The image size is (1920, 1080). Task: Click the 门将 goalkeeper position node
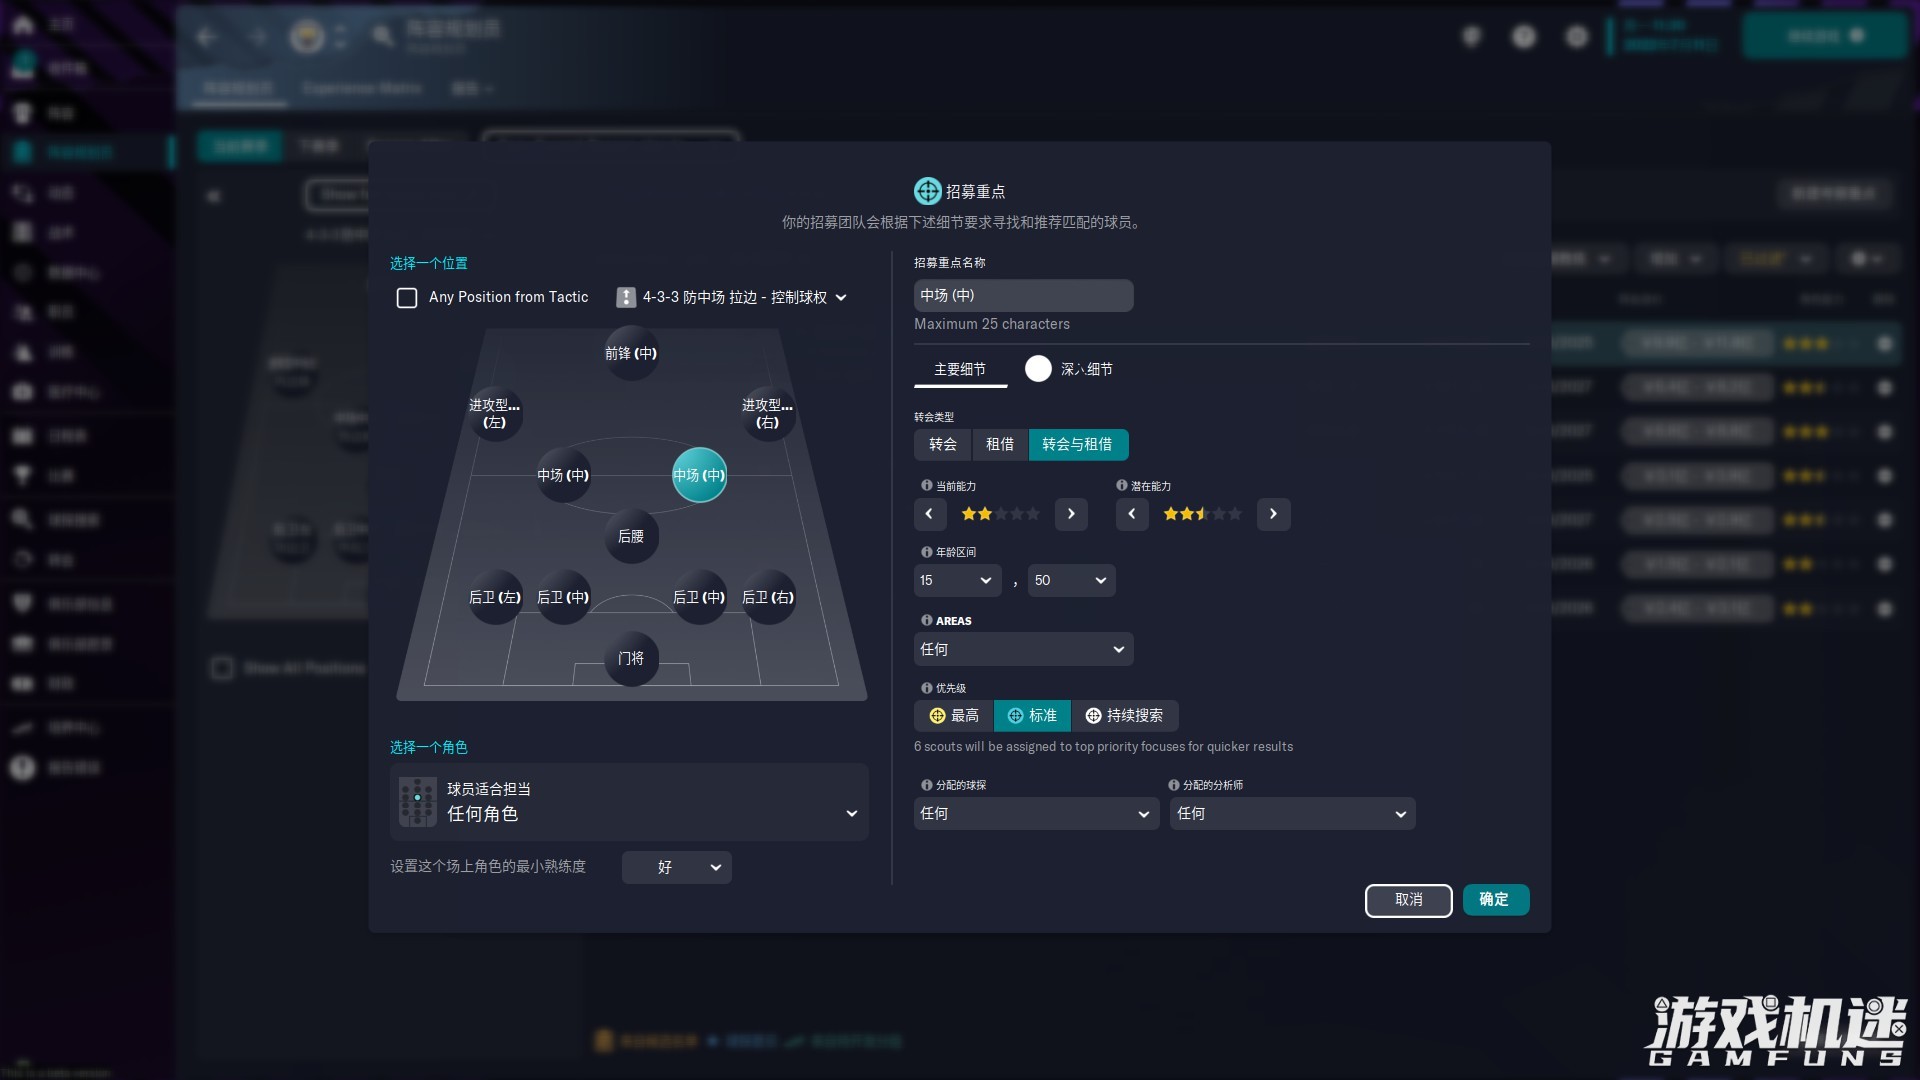631,658
